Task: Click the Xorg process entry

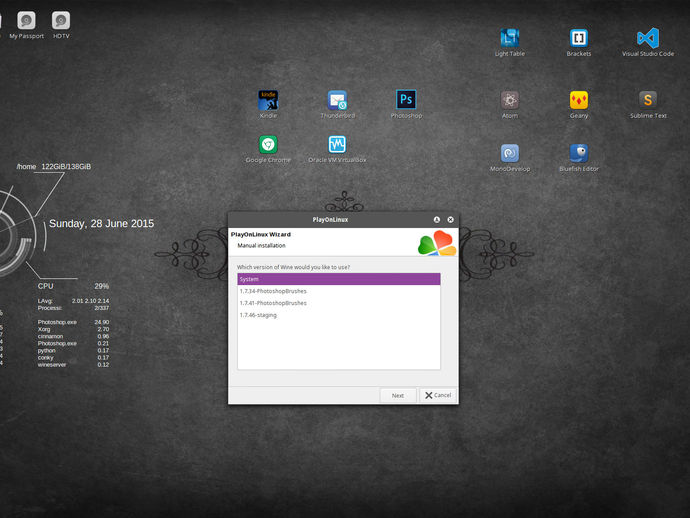Action: (x=73, y=329)
